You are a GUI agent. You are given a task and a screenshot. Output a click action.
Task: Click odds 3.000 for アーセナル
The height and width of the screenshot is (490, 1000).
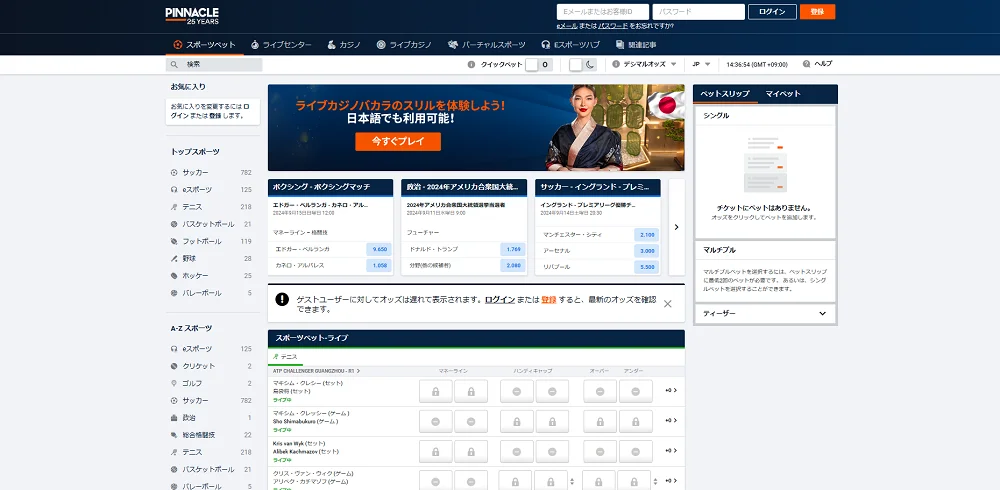tap(647, 251)
